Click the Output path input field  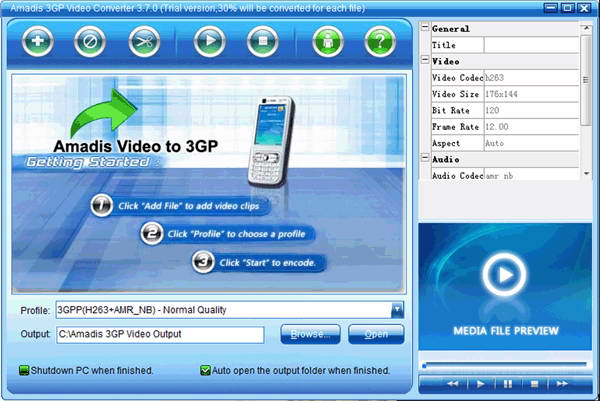pyautogui.click(x=160, y=334)
